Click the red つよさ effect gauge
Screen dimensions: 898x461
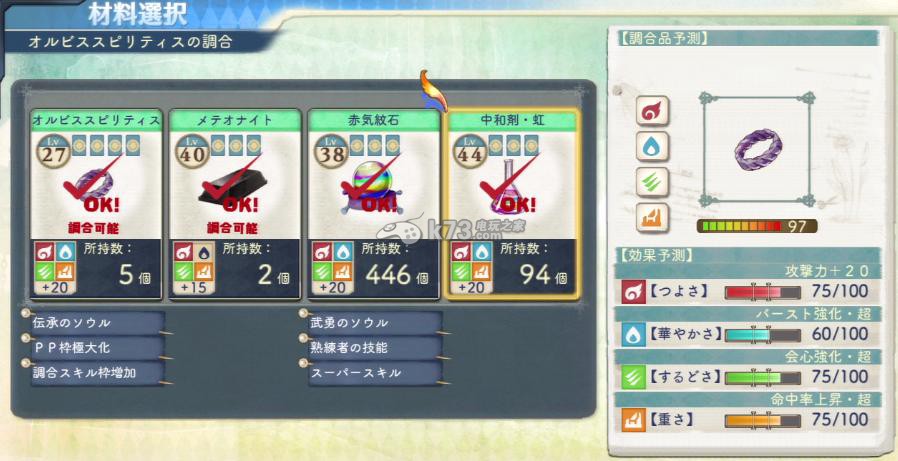coord(763,291)
